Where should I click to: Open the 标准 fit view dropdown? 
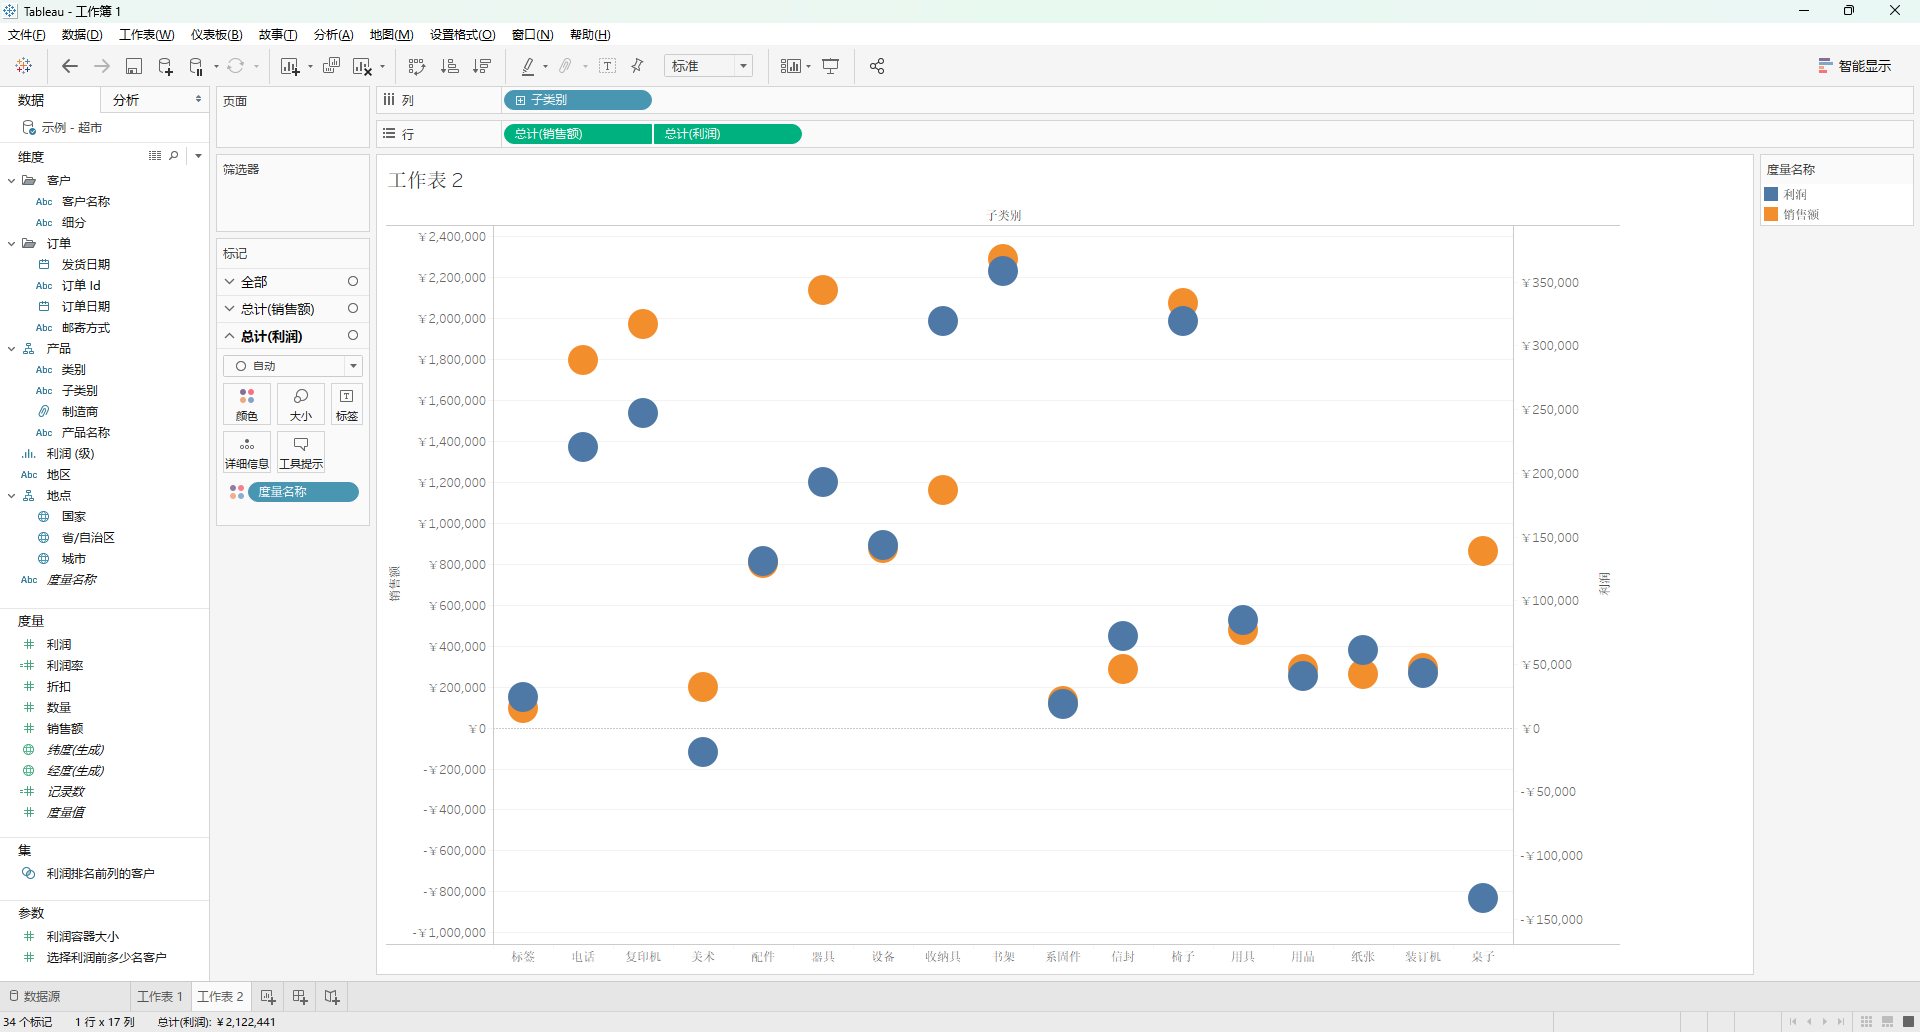708,66
